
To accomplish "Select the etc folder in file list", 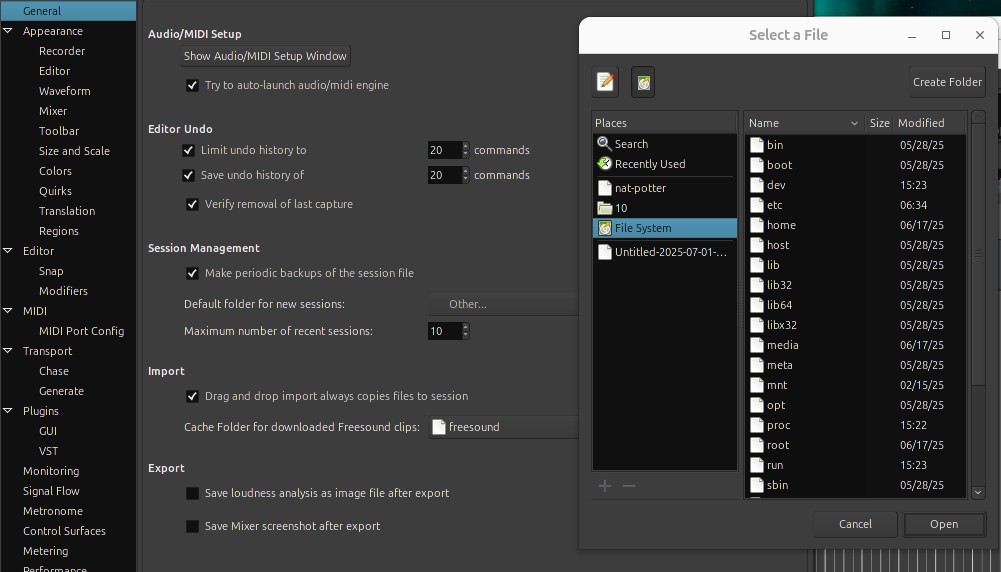I will (x=775, y=205).
